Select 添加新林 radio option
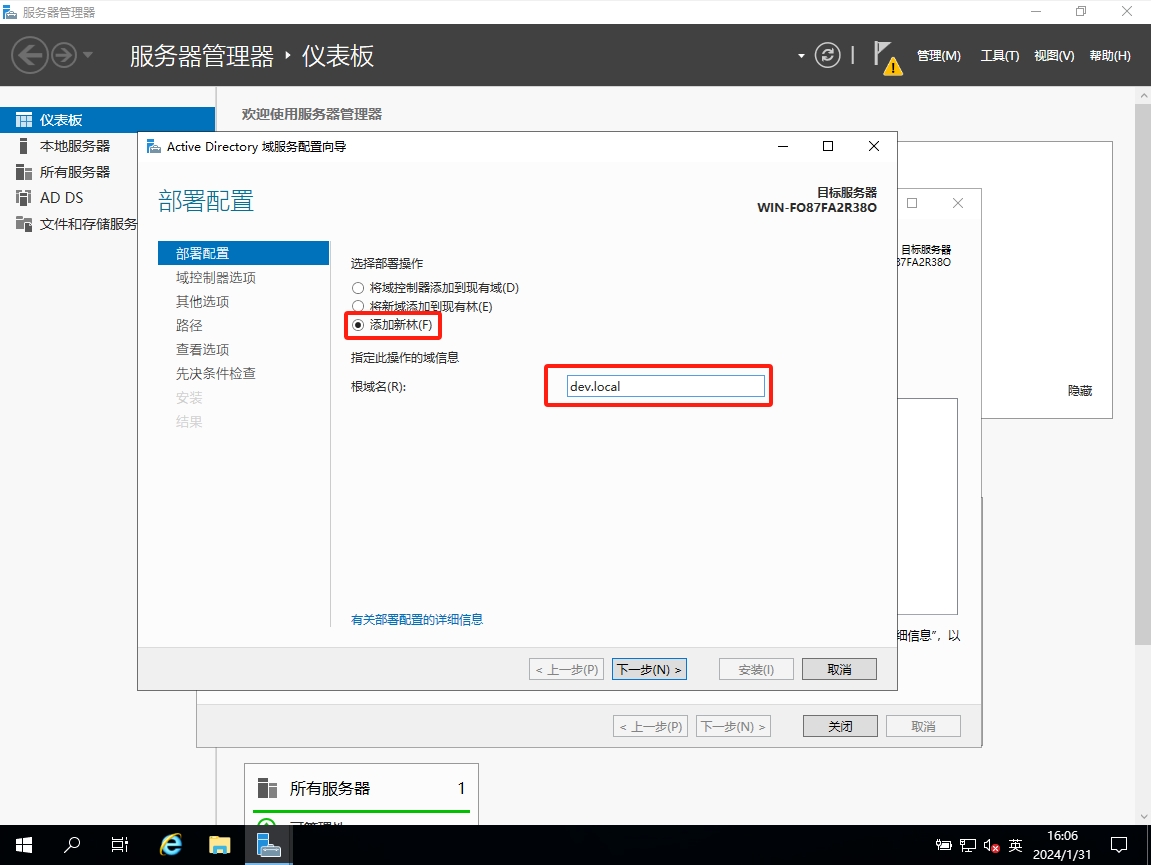The width and height of the screenshot is (1151, 865). [358, 326]
